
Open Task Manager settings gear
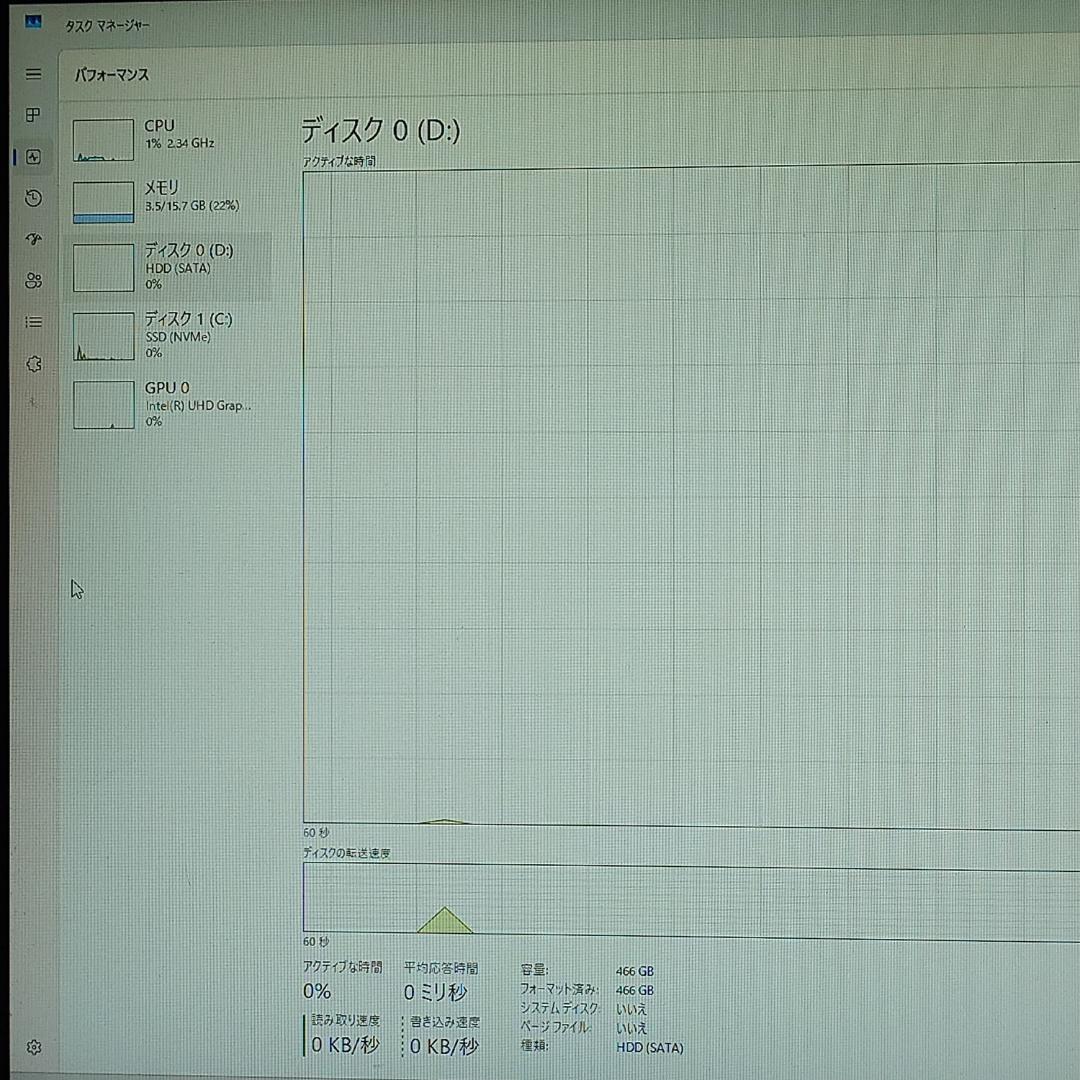(x=34, y=1048)
